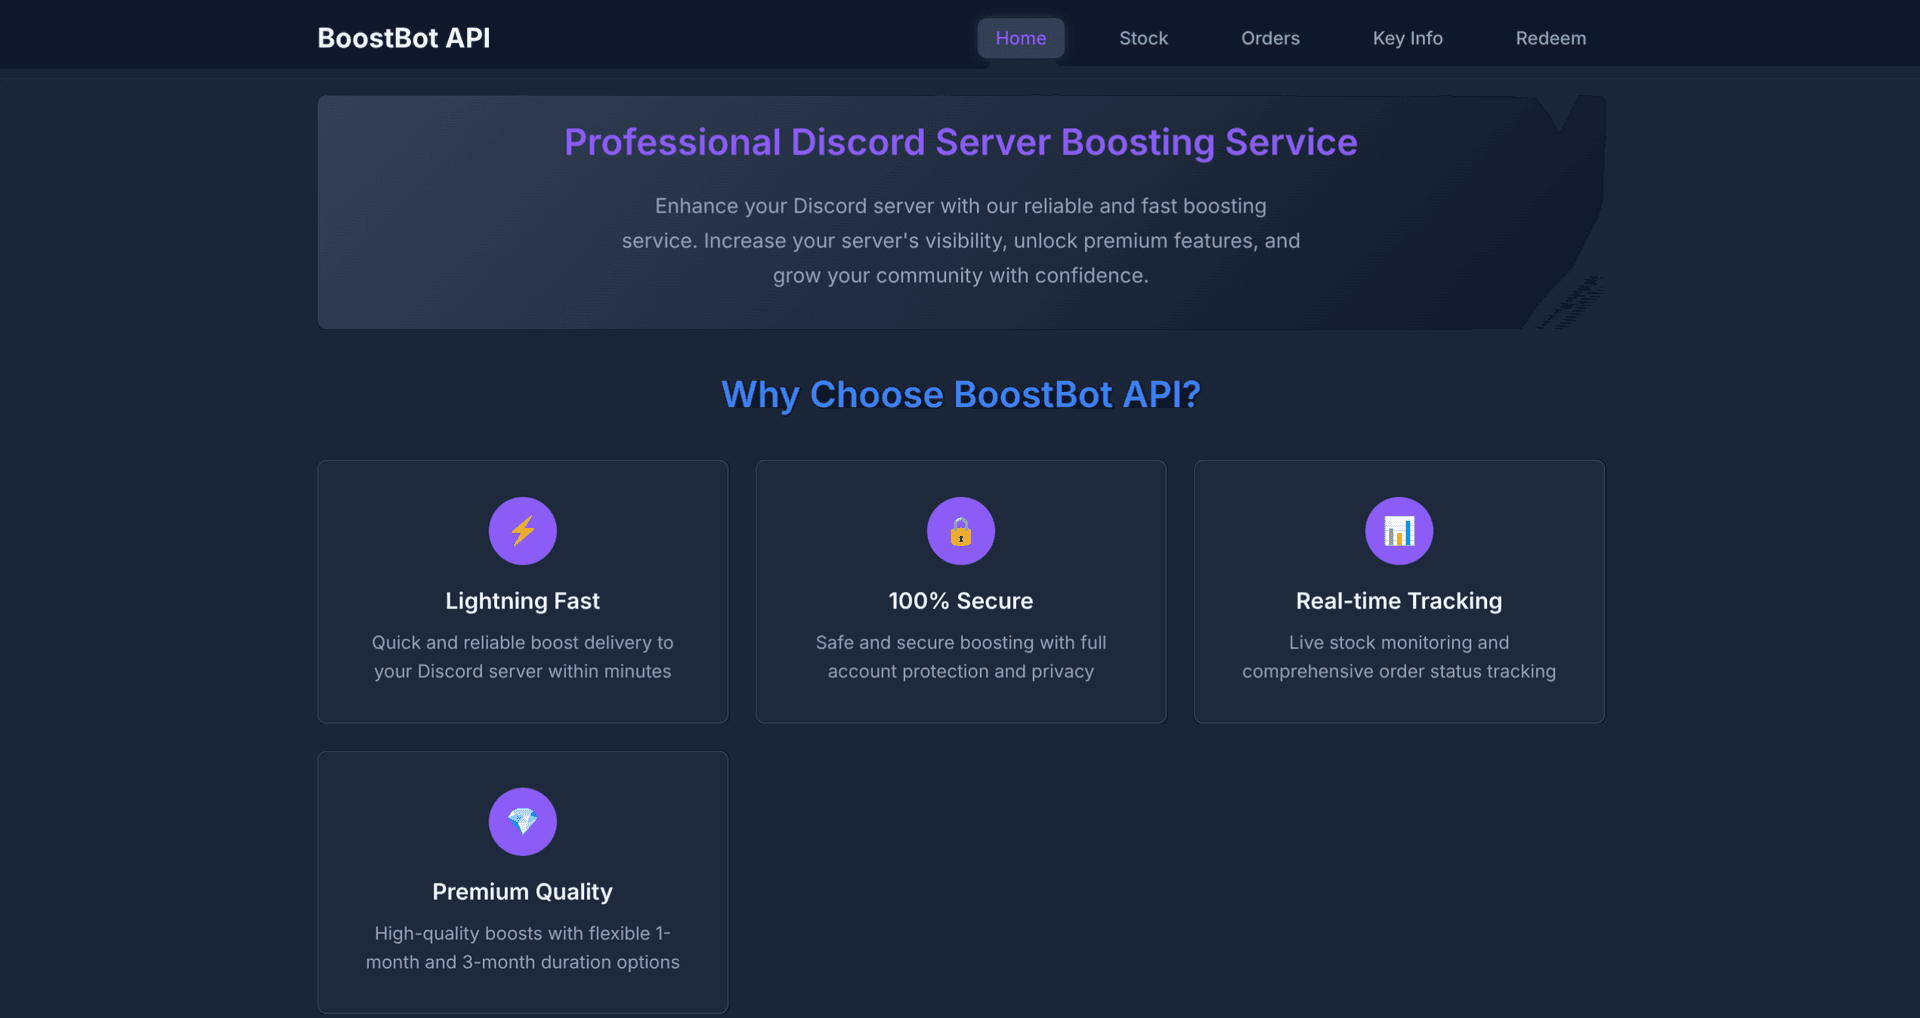
Task: Switch to the Stock tab
Action: tap(1142, 38)
